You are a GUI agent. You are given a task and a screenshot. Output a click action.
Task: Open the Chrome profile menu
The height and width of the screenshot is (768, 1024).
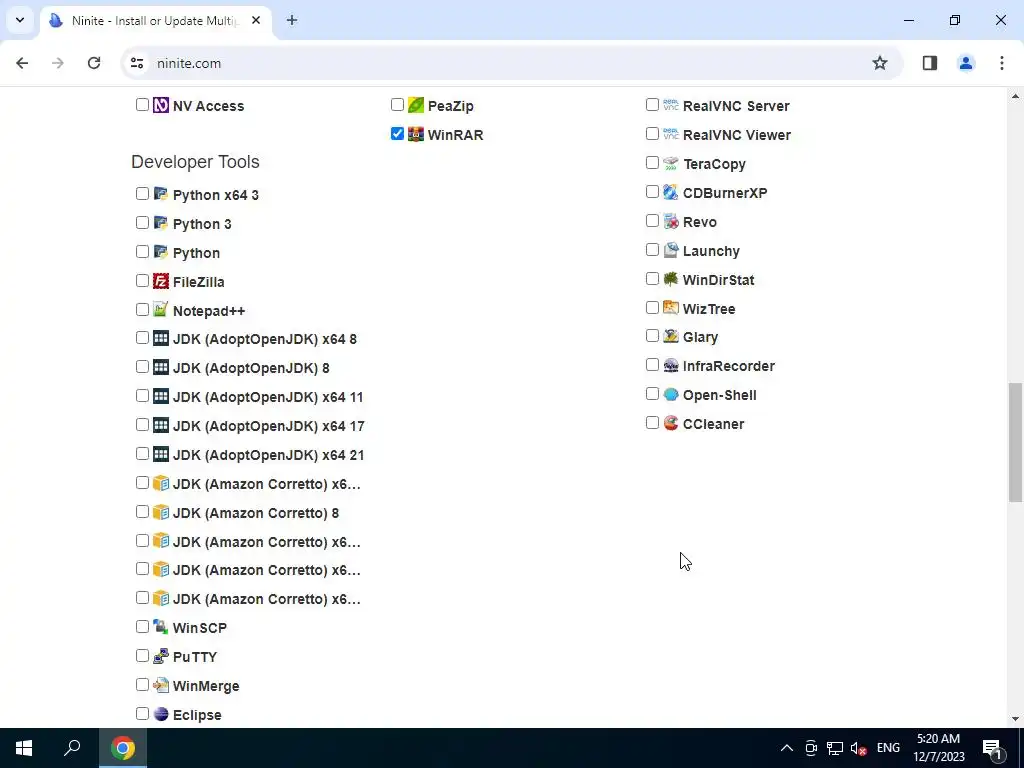tap(965, 63)
